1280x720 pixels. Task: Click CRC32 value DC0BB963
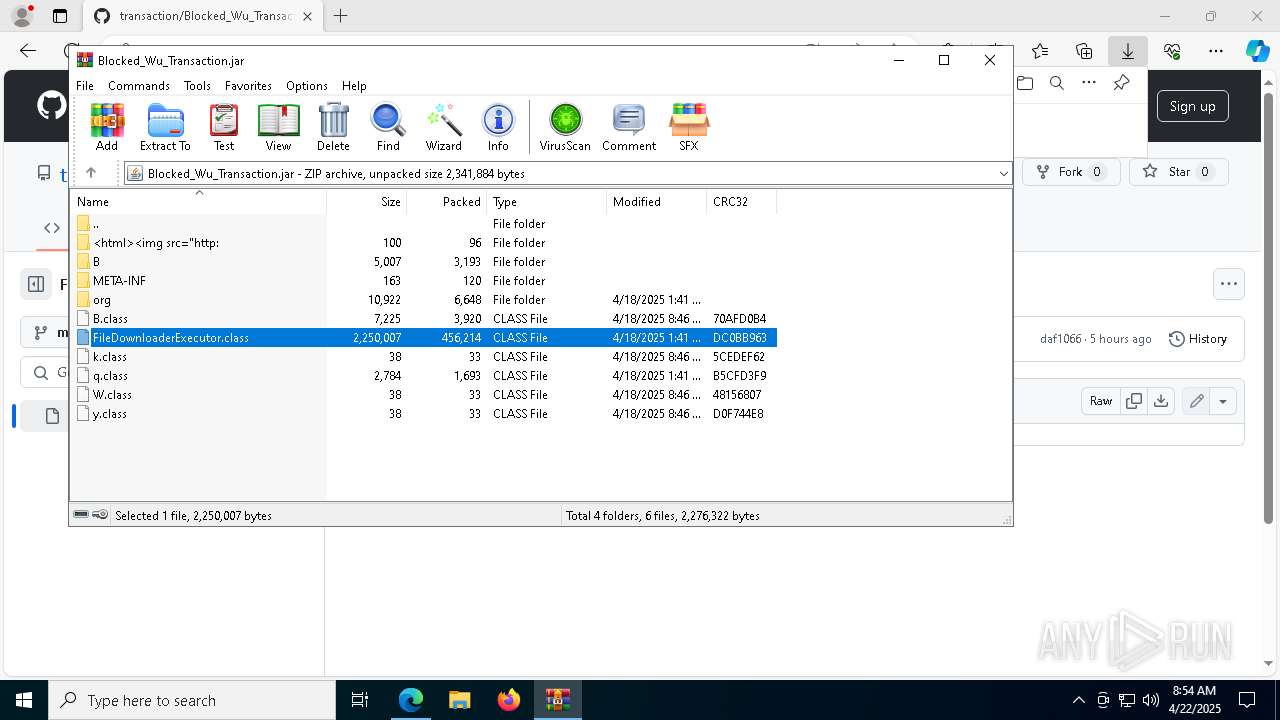click(739, 338)
